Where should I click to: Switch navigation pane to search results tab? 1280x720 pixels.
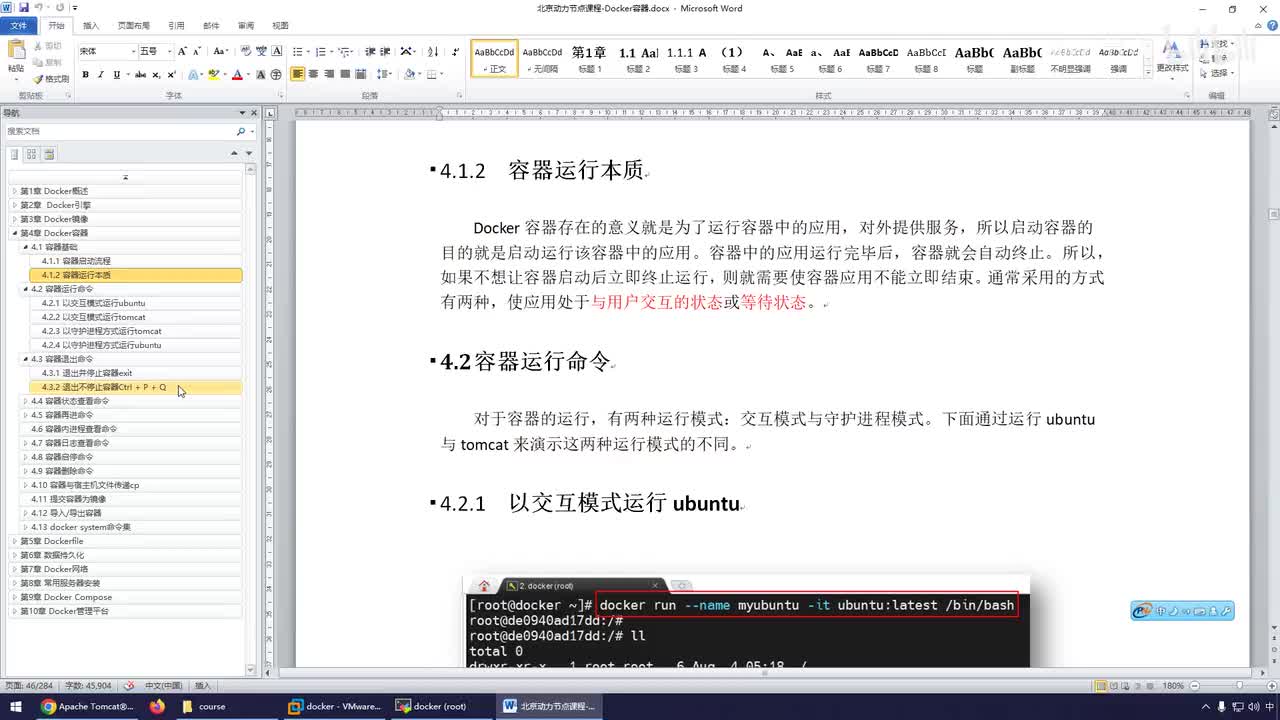click(x=49, y=154)
